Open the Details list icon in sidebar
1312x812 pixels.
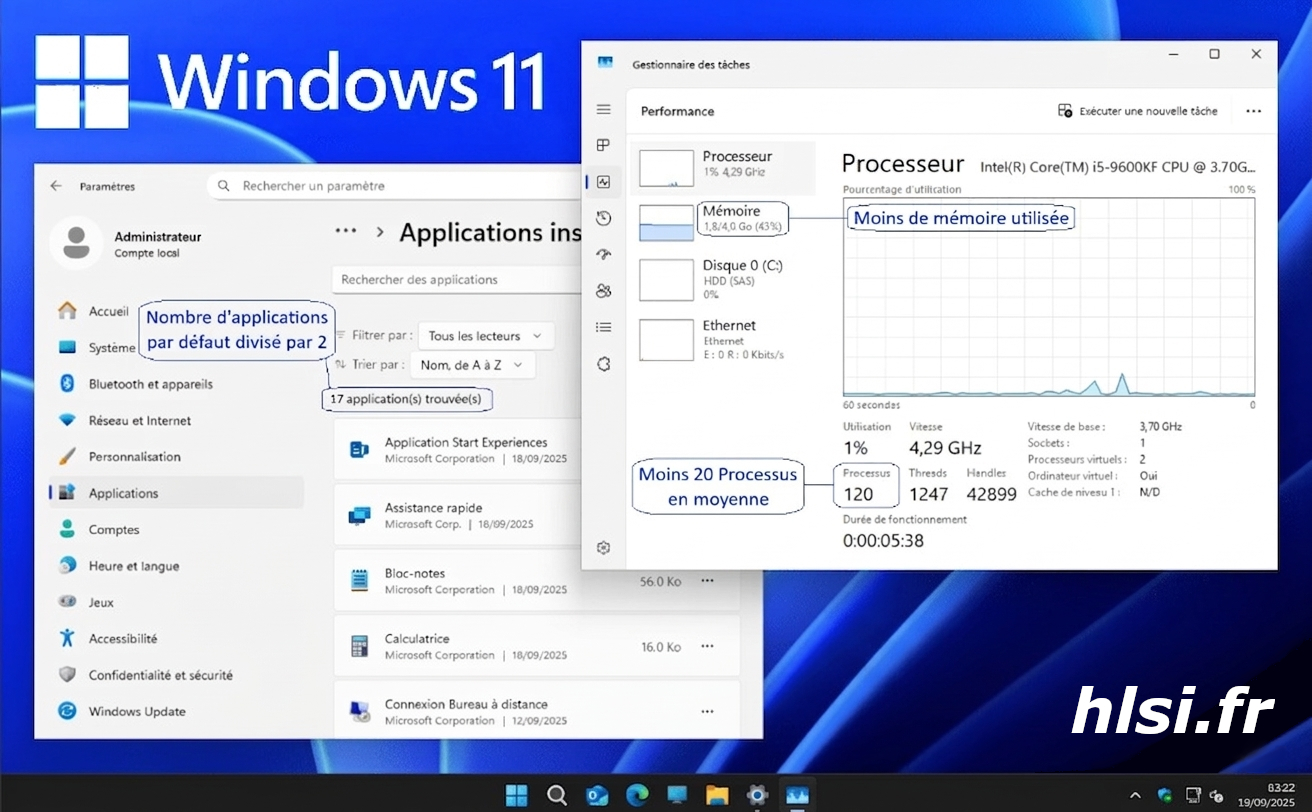603,327
